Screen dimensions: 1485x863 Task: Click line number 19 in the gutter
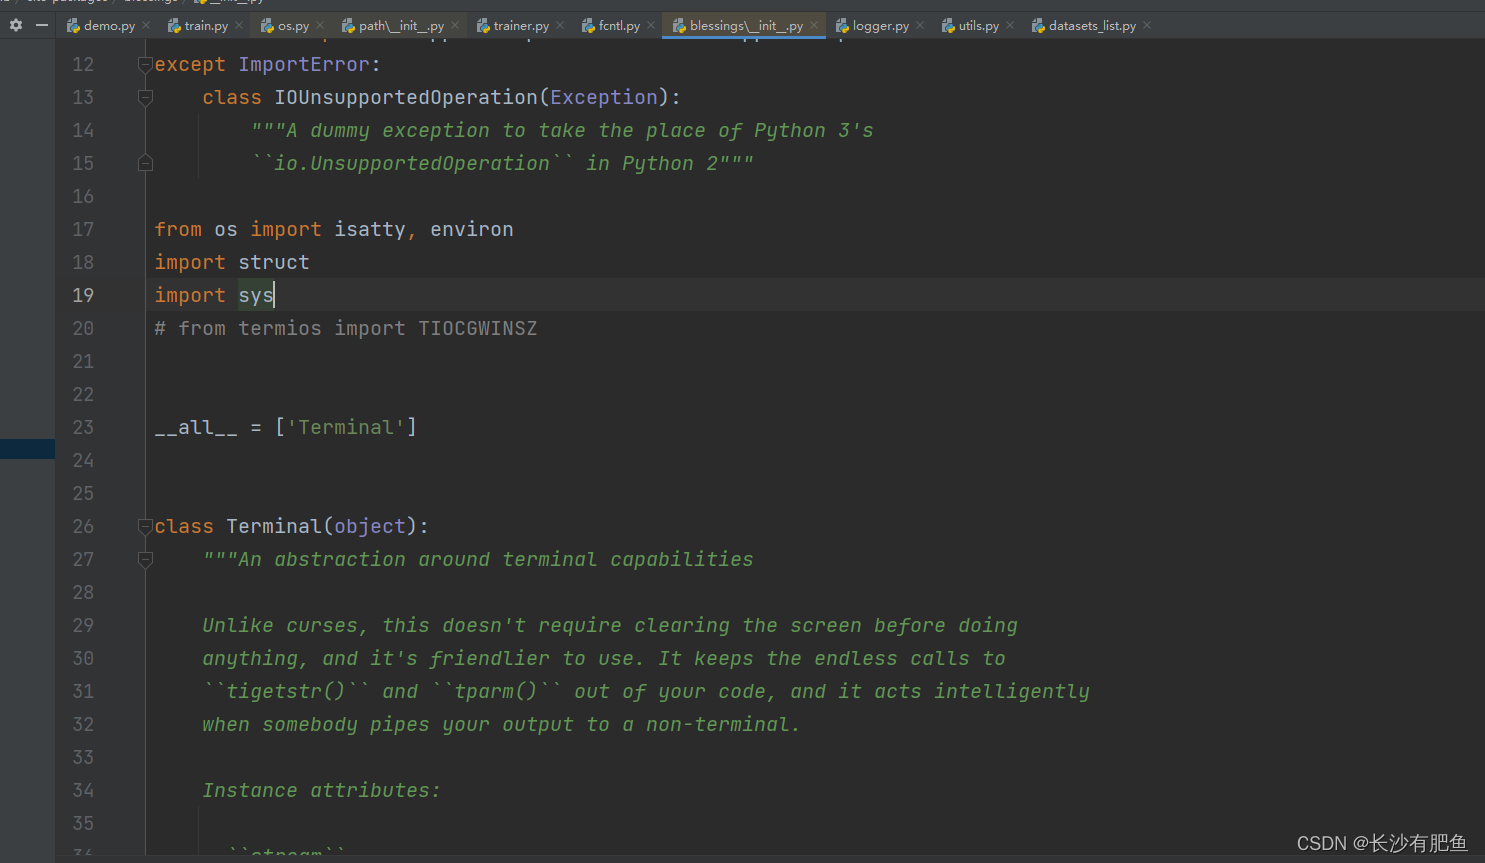(x=83, y=295)
